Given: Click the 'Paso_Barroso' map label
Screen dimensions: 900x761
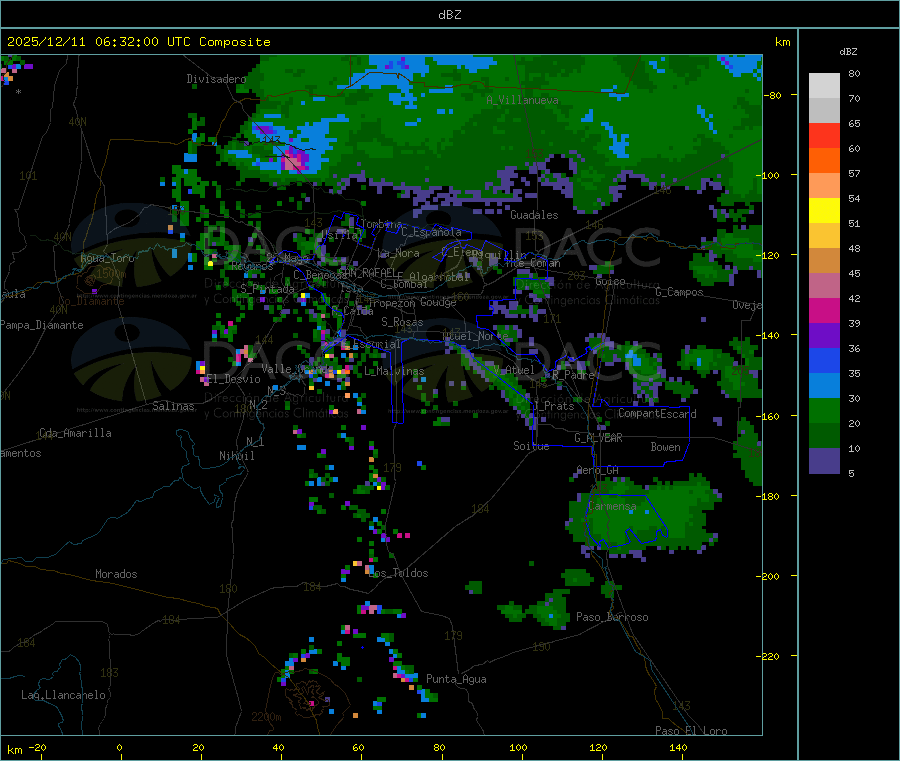Looking at the screenshot, I should (612, 618).
